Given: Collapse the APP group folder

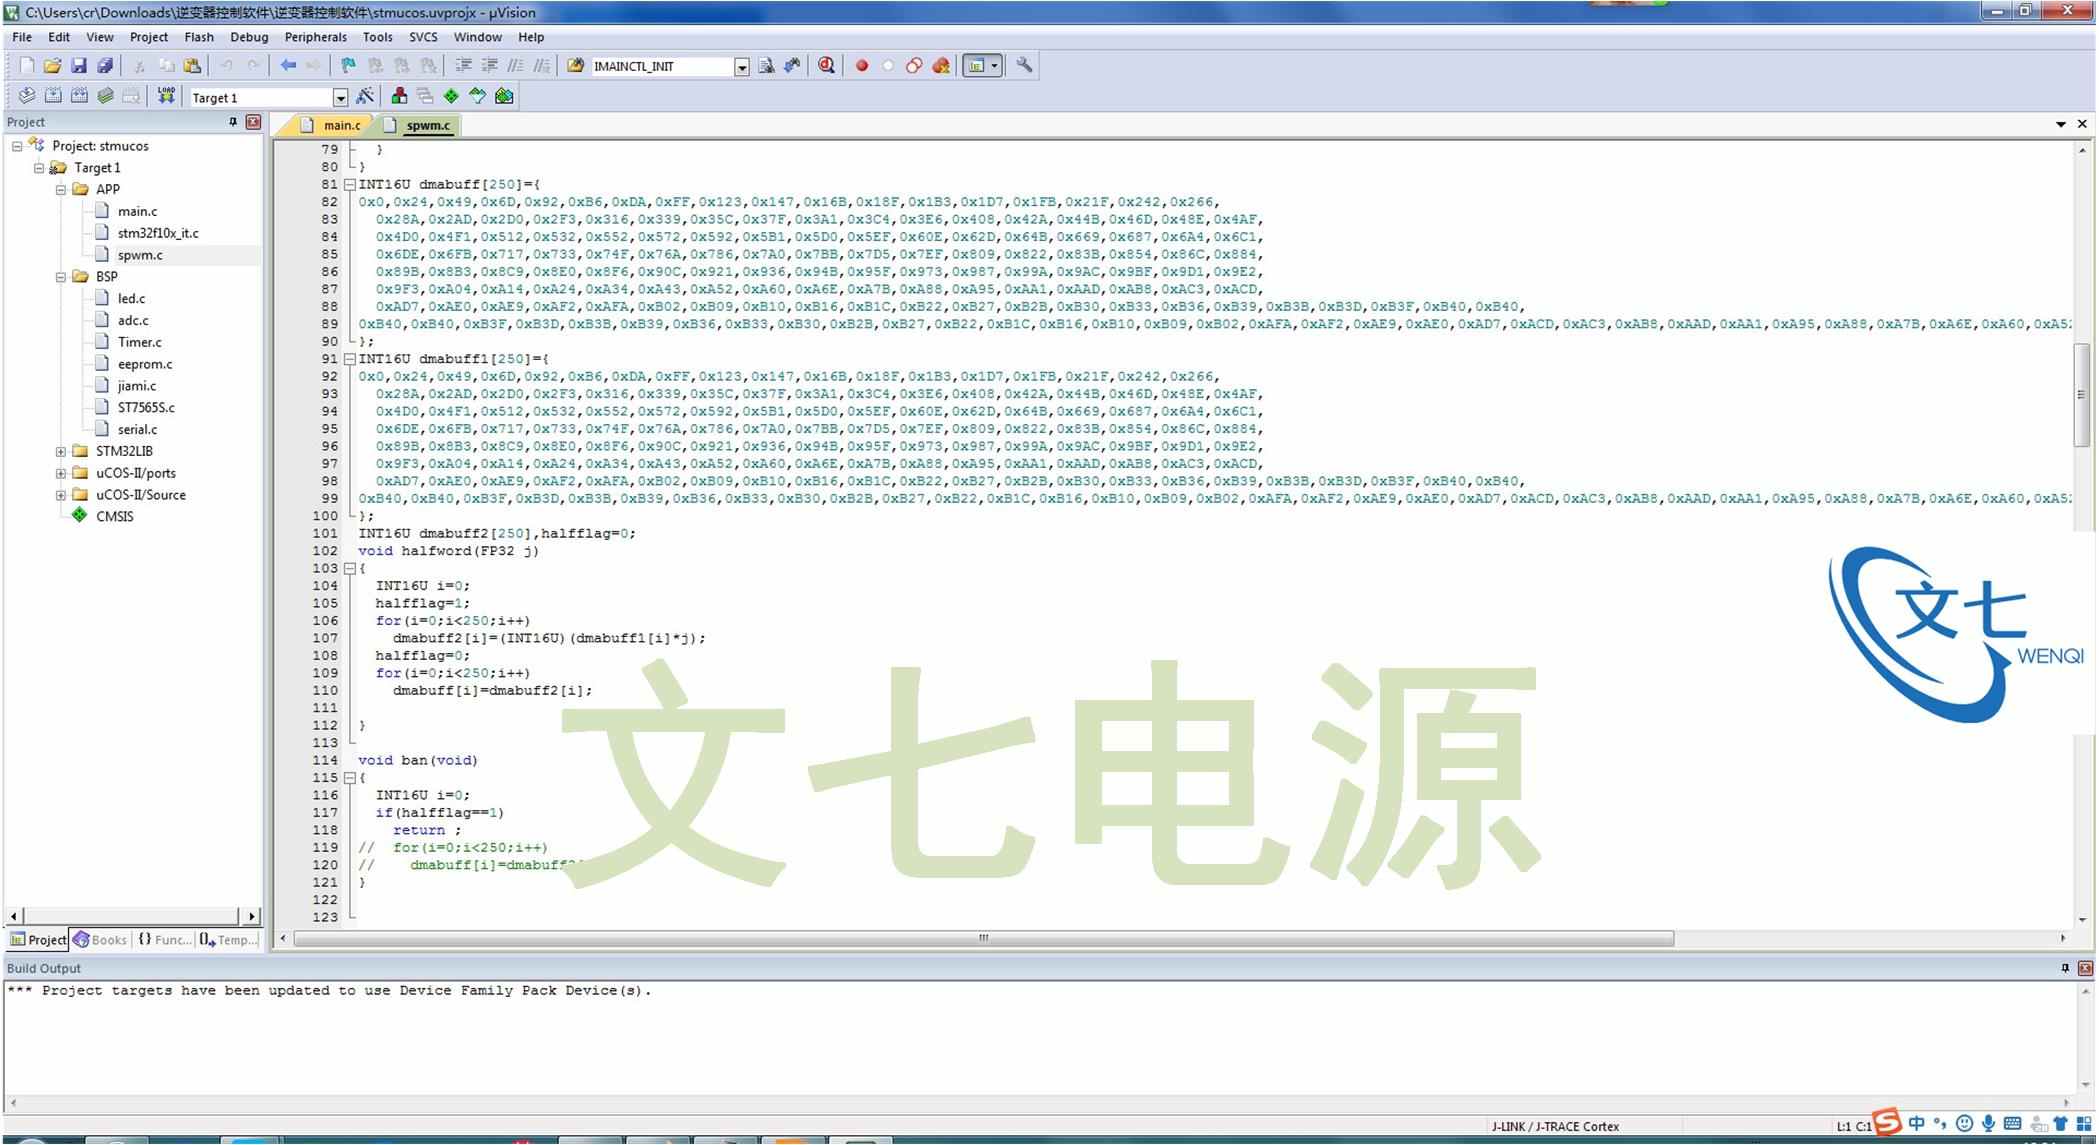Looking at the screenshot, I should click(61, 190).
